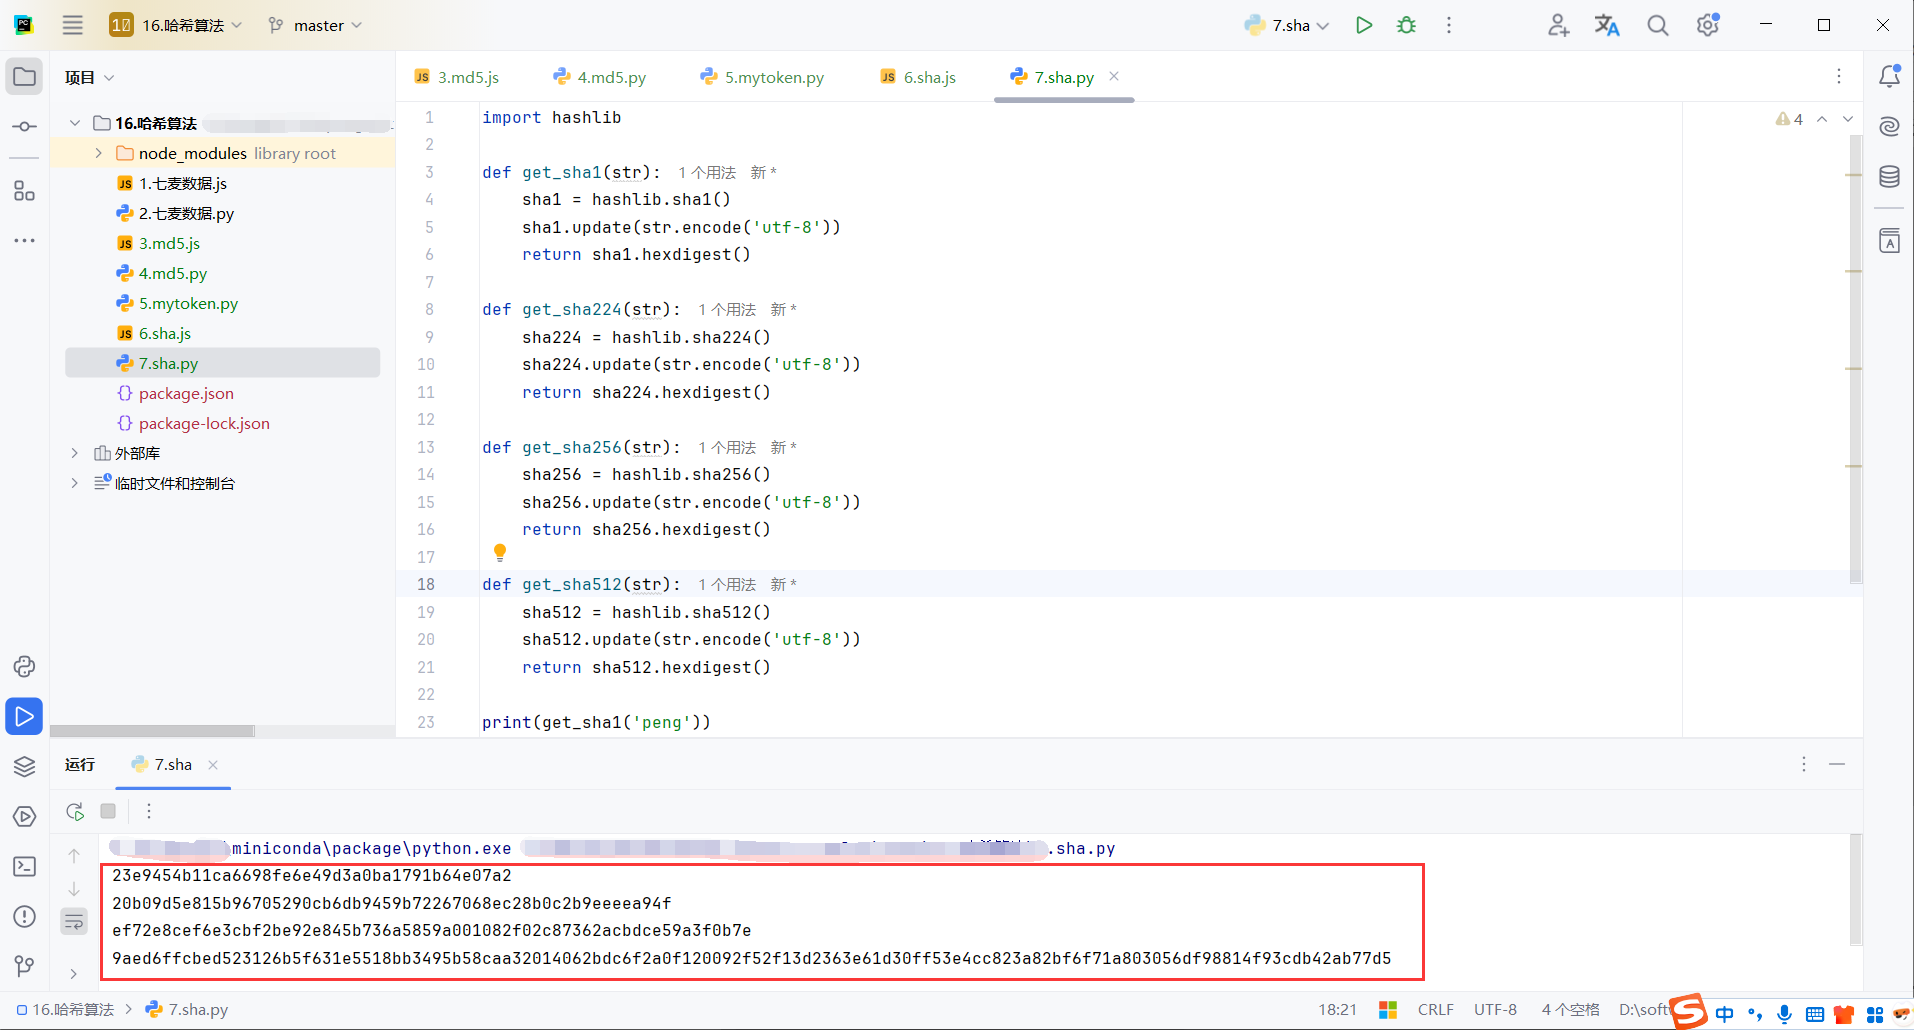Open the Notifications bell

(x=1889, y=77)
